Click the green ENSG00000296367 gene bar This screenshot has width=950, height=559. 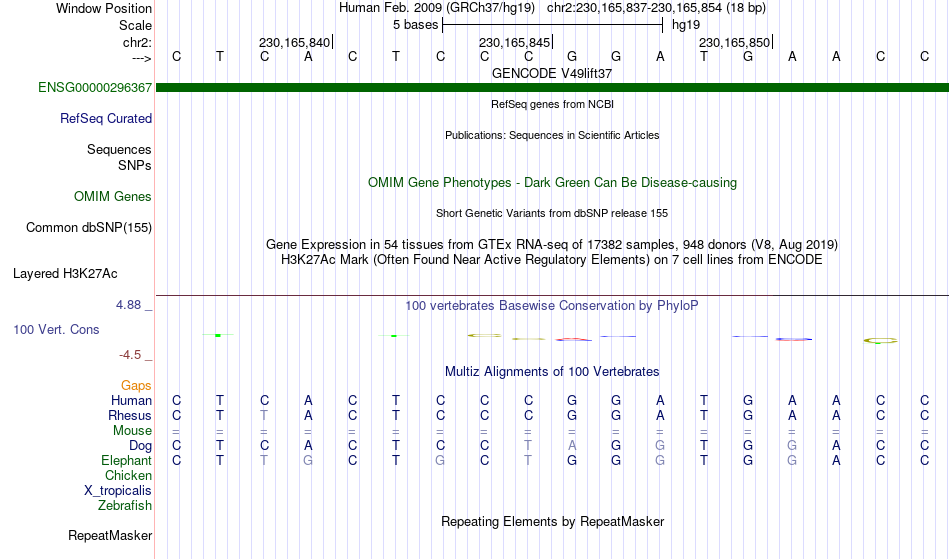click(552, 88)
